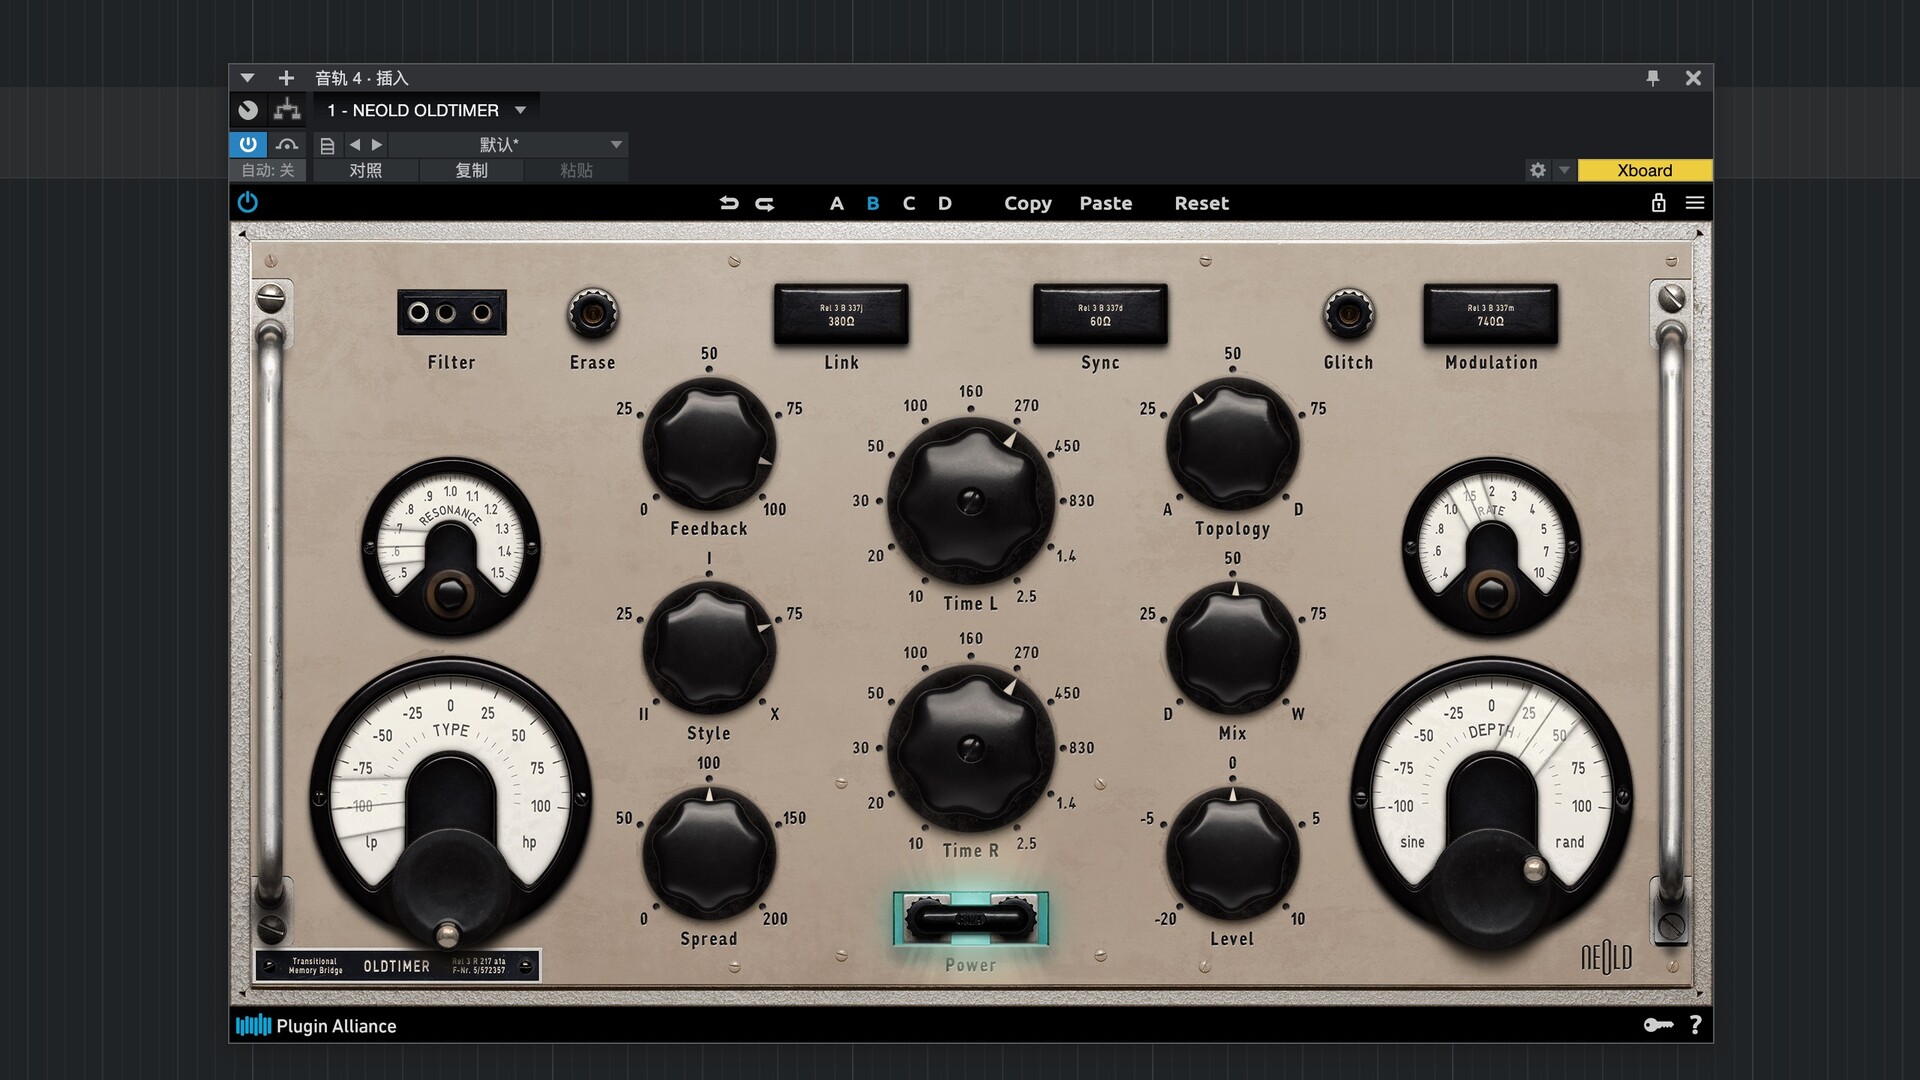Select preset slot C
The height and width of the screenshot is (1080, 1920).
[x=909, y=203]
